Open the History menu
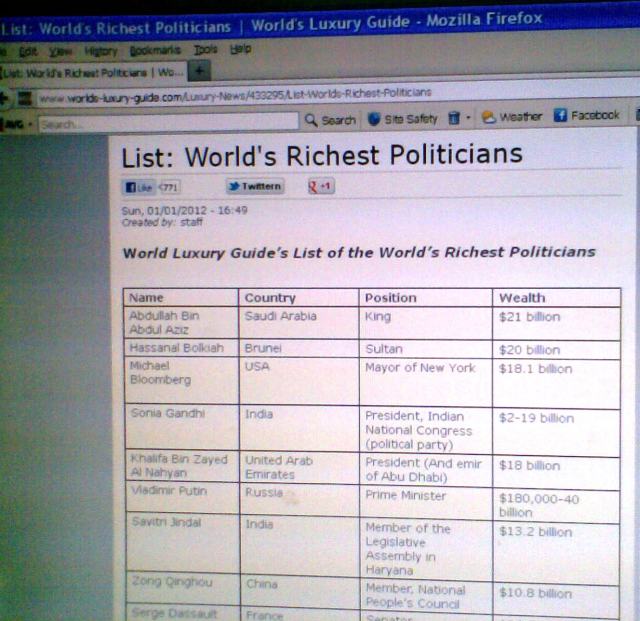 point(101,50)
